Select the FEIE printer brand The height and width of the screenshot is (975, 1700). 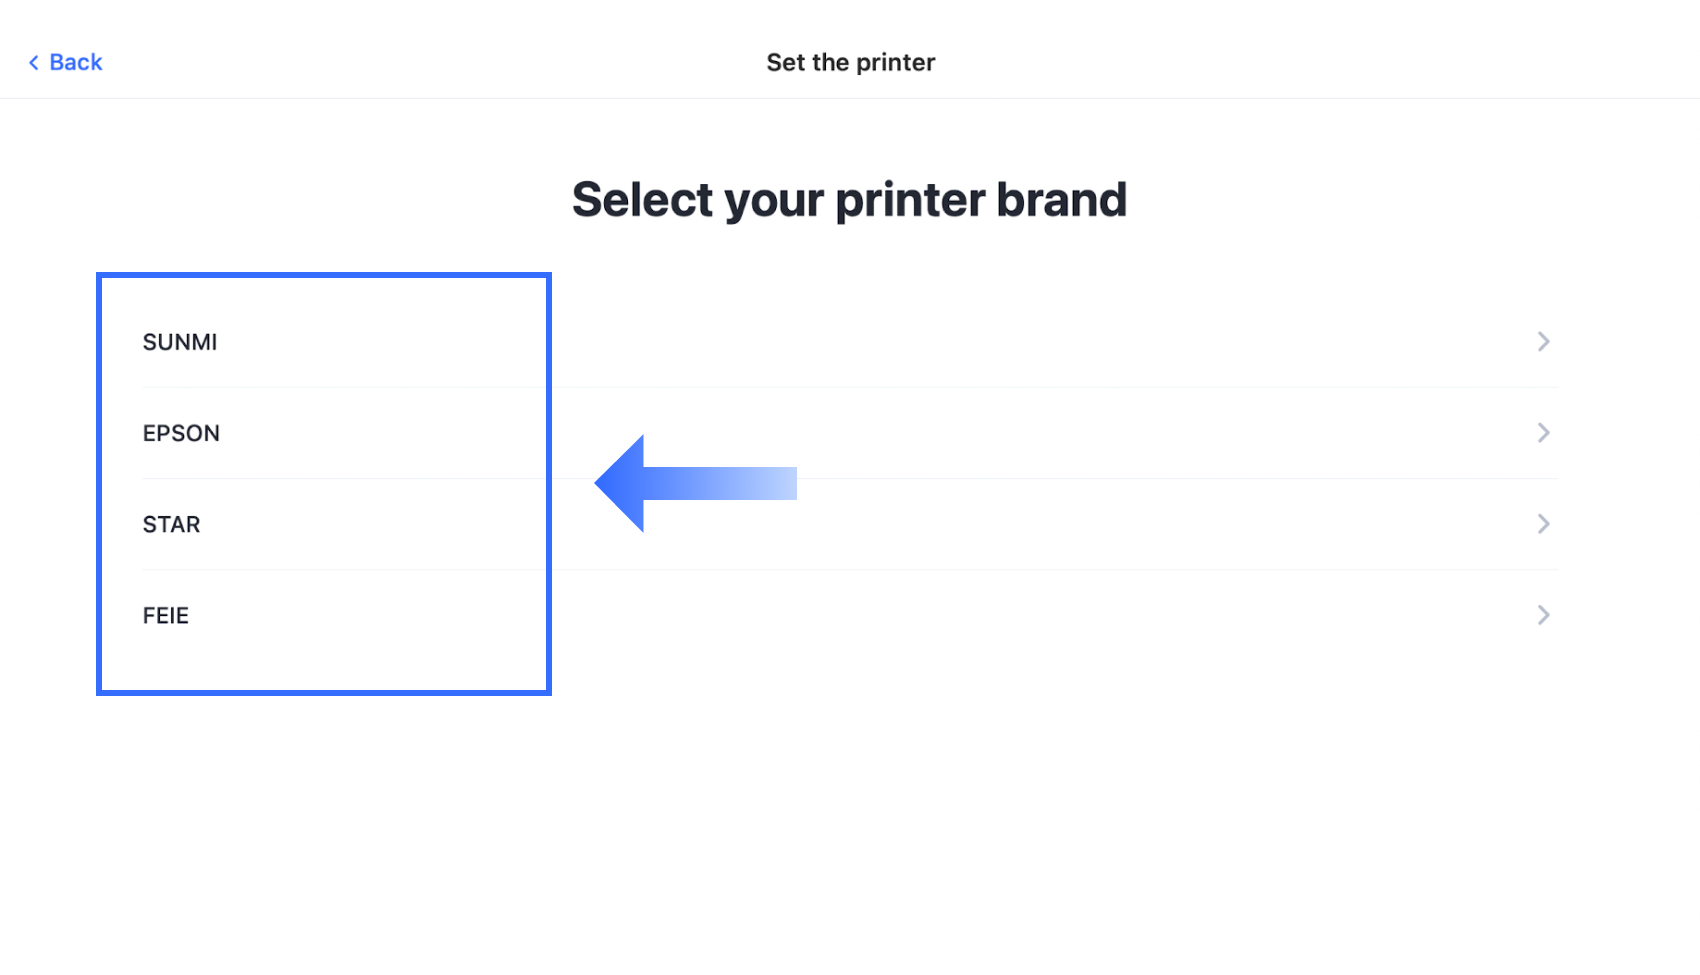[164, 614]
